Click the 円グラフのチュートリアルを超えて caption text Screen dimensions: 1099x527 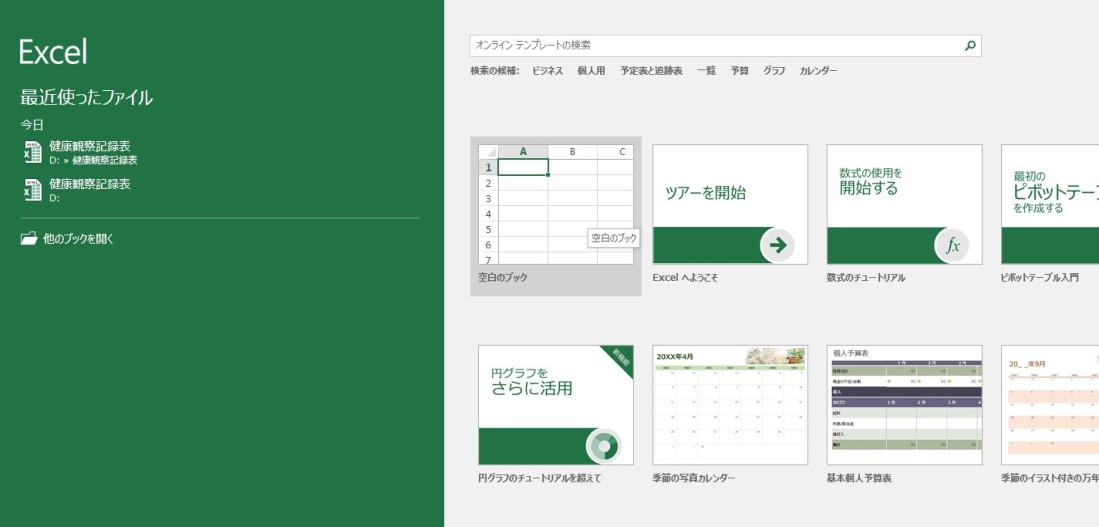(x=540, y=478)
